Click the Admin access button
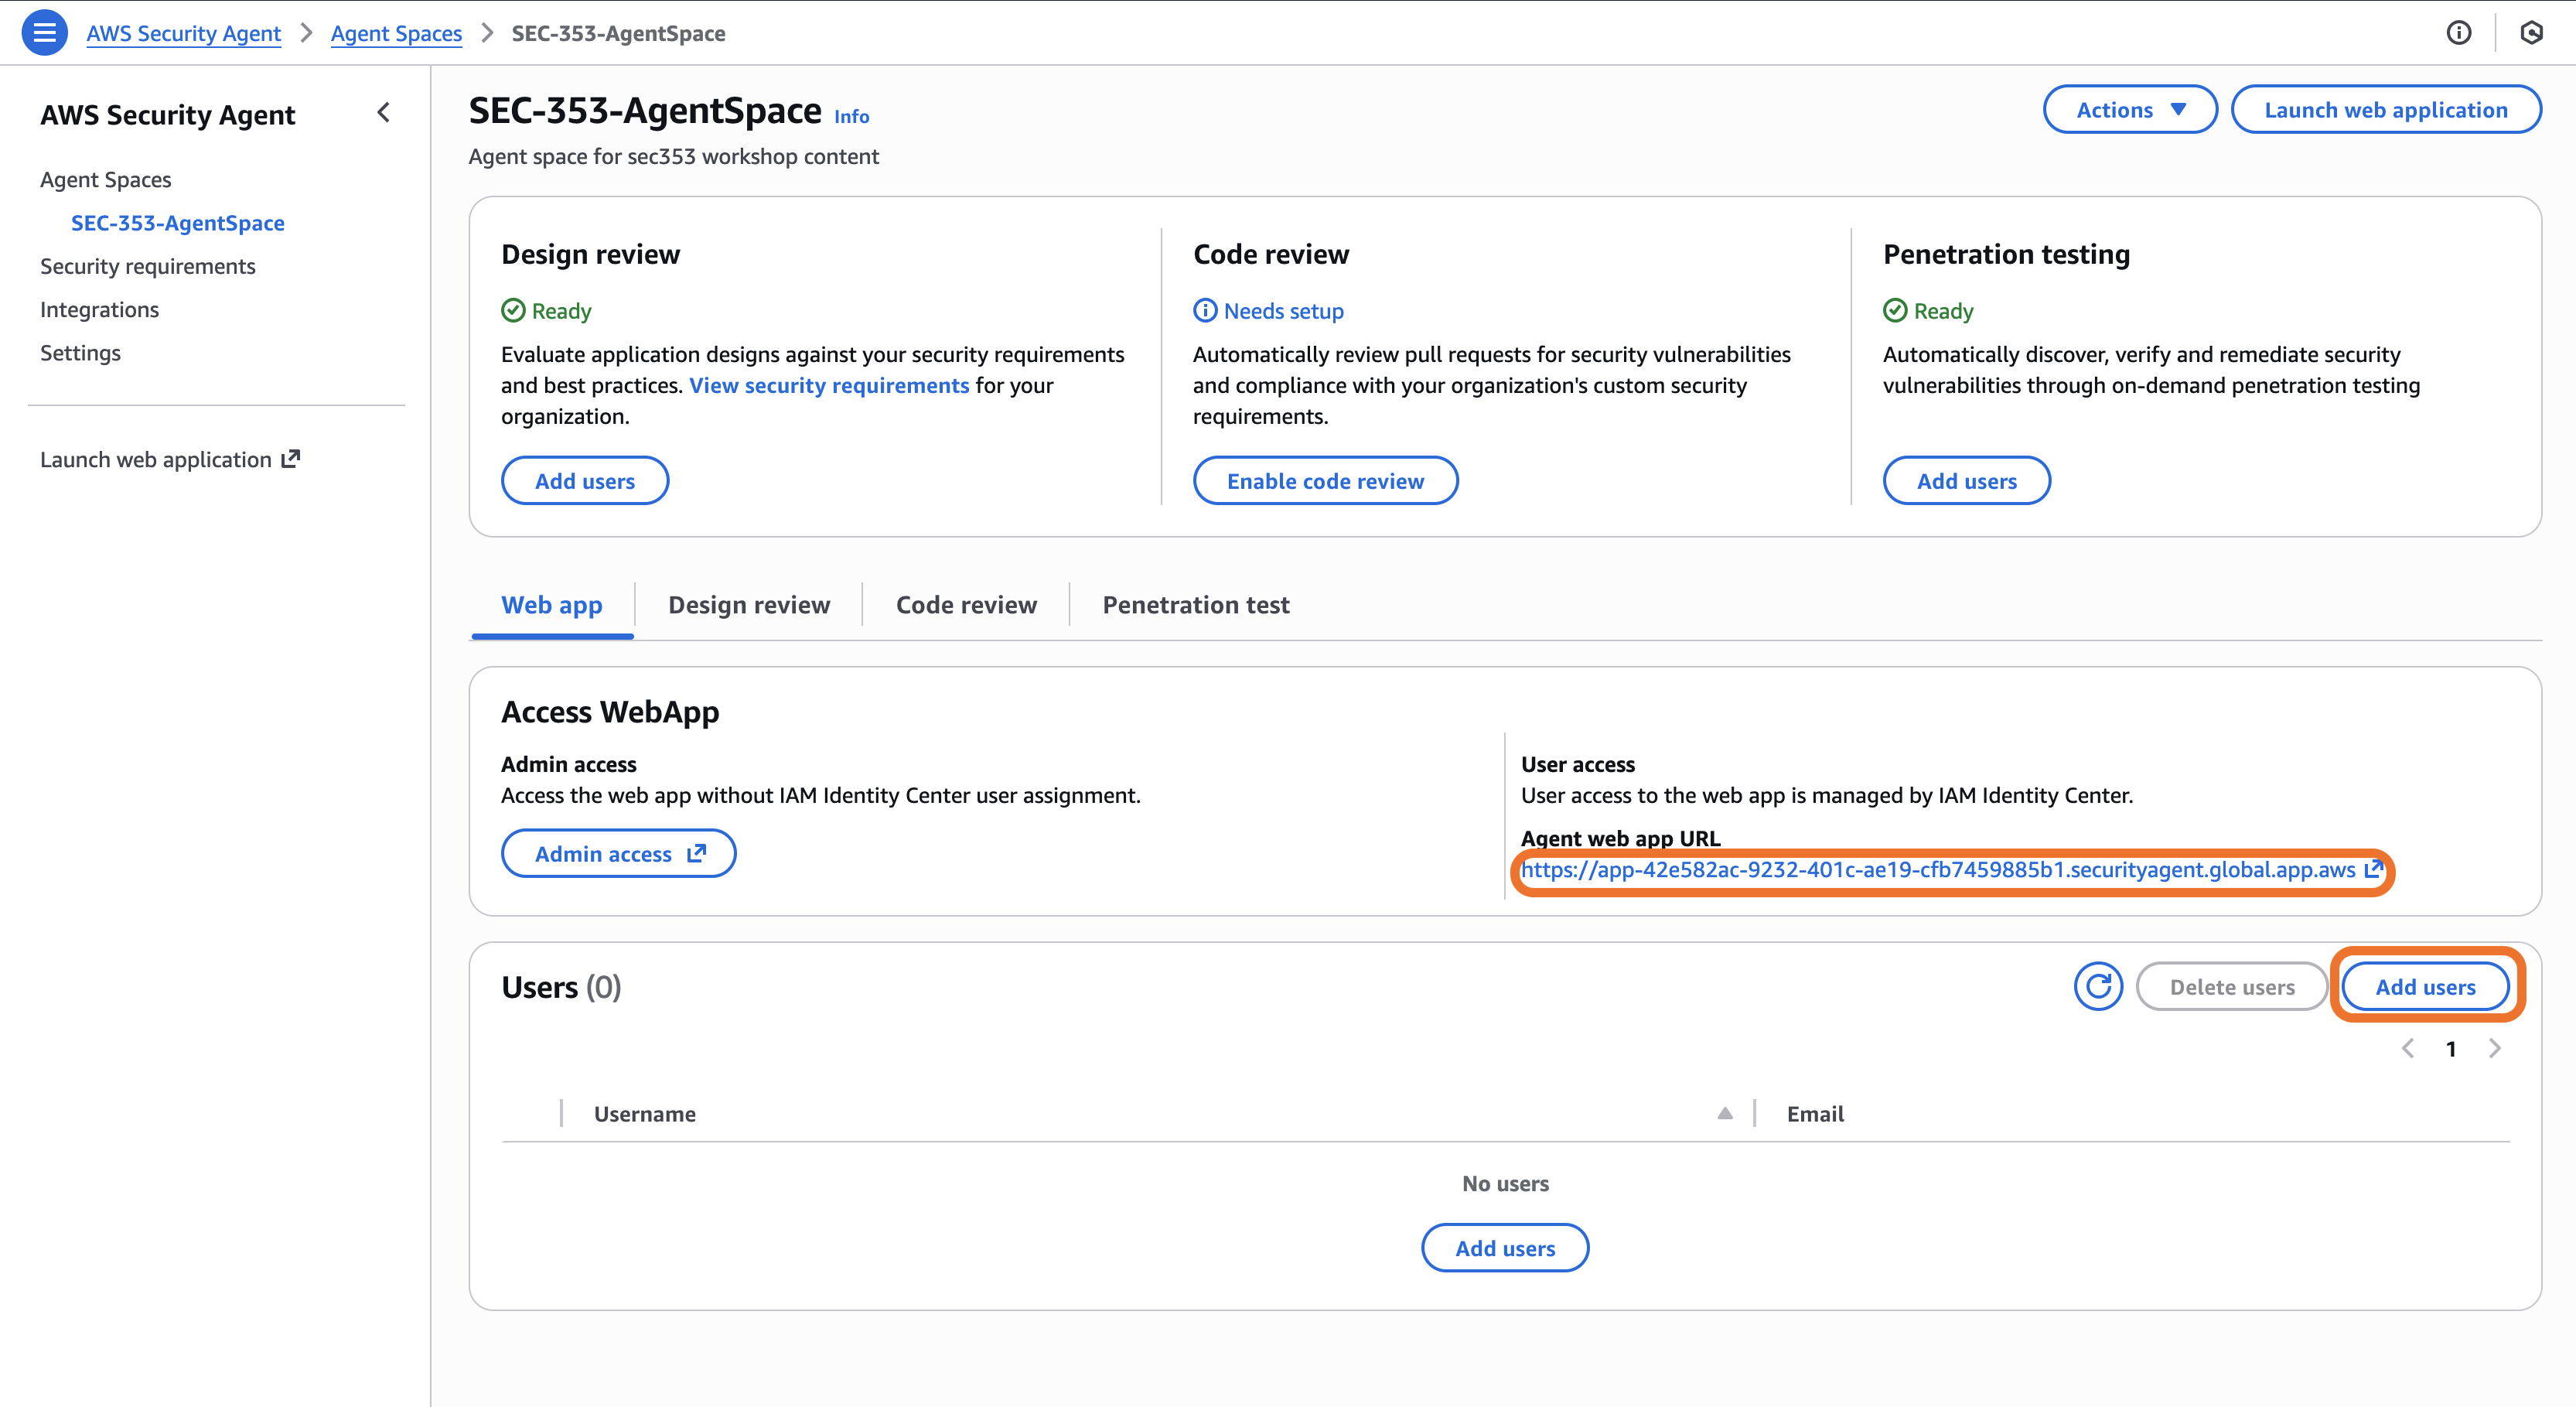The width and height of the screenshot is (2576, 1407). 619,854
